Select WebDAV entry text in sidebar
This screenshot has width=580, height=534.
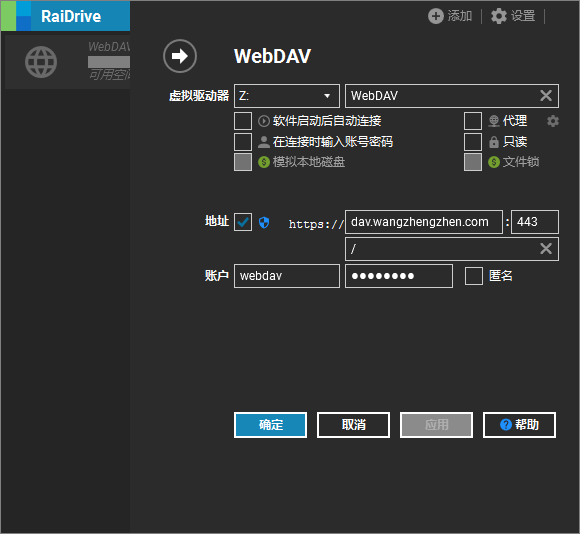point(109,47)
